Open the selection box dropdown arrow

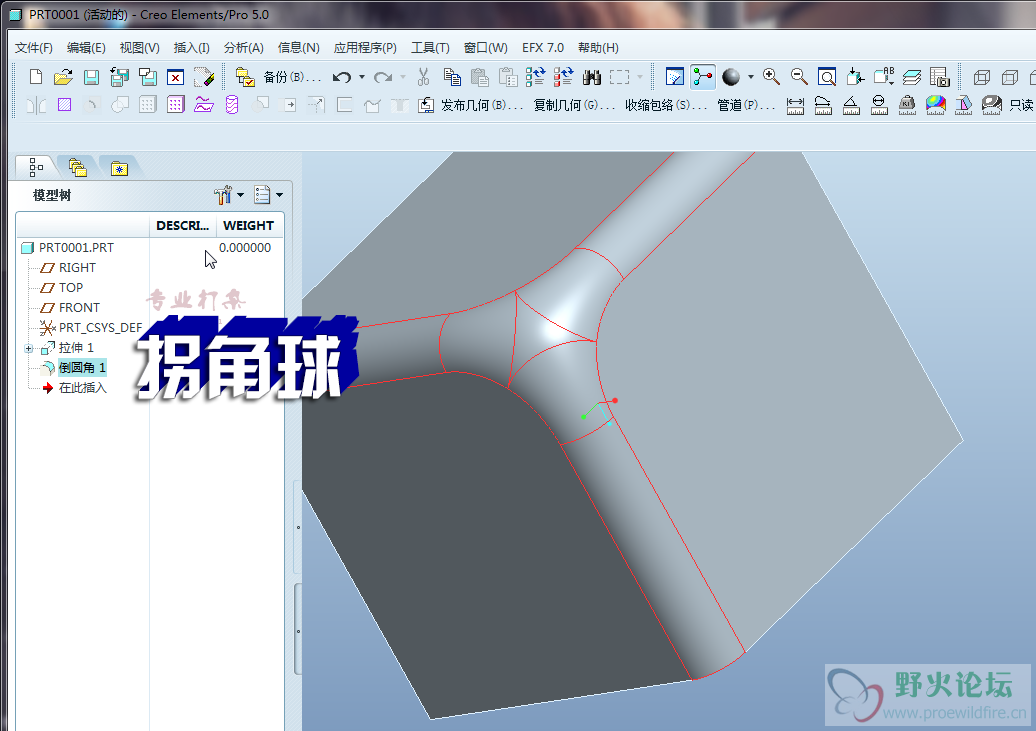tap(640, 77)
